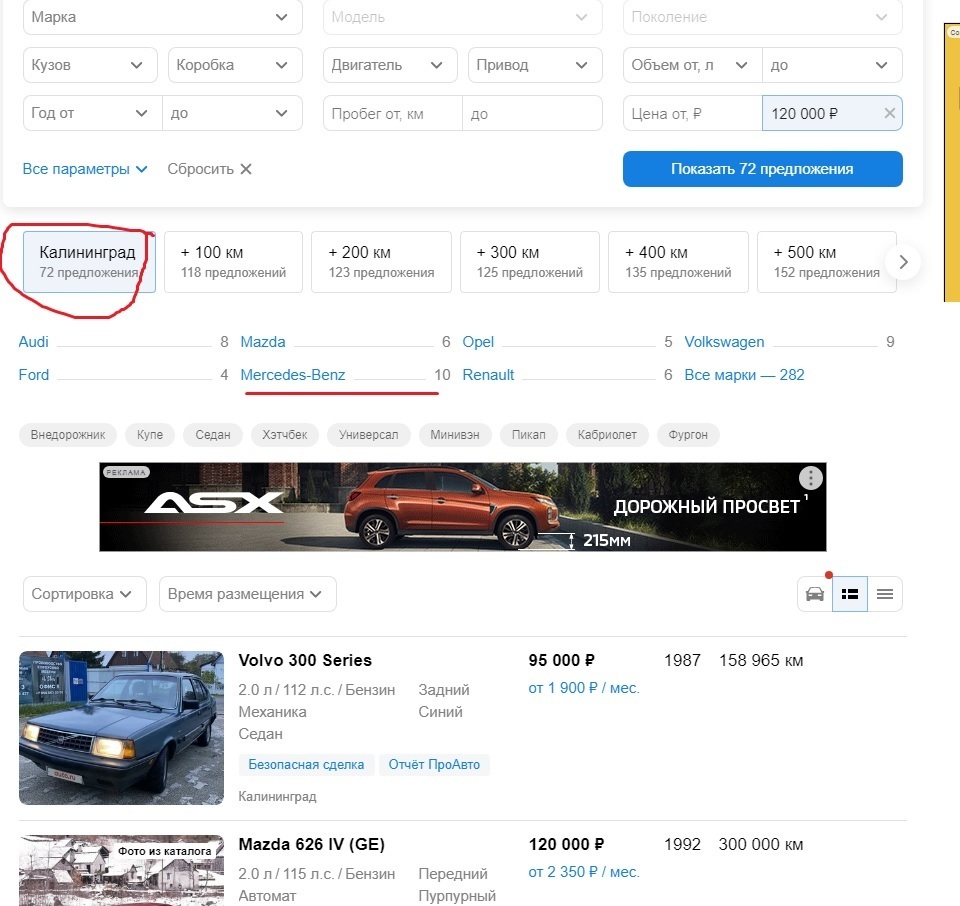
Task: Click 'от 1 900 ₽ / мес.' credit link
Action: click(x=584, y=688)
